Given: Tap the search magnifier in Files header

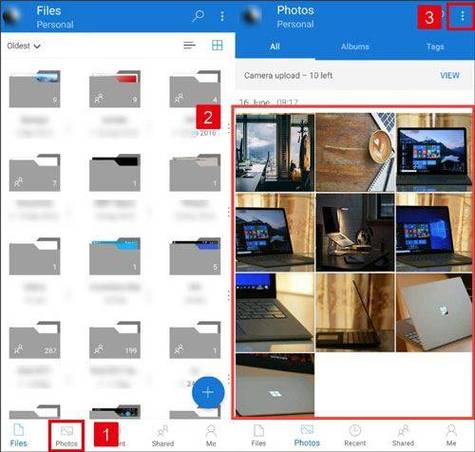Looking at the screenshot, I should [198, 16].
